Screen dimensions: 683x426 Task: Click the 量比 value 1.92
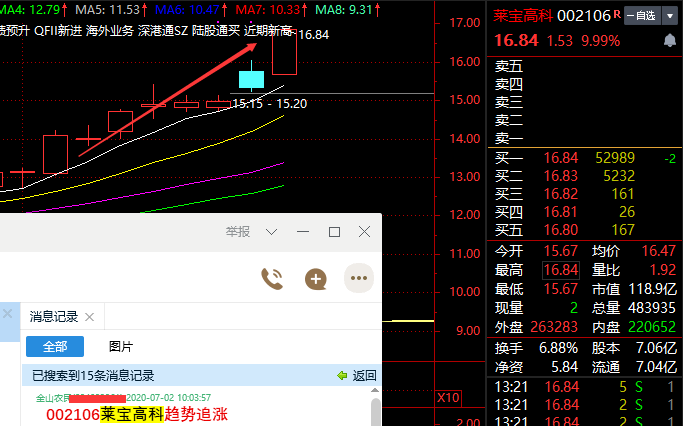[663, 270]
